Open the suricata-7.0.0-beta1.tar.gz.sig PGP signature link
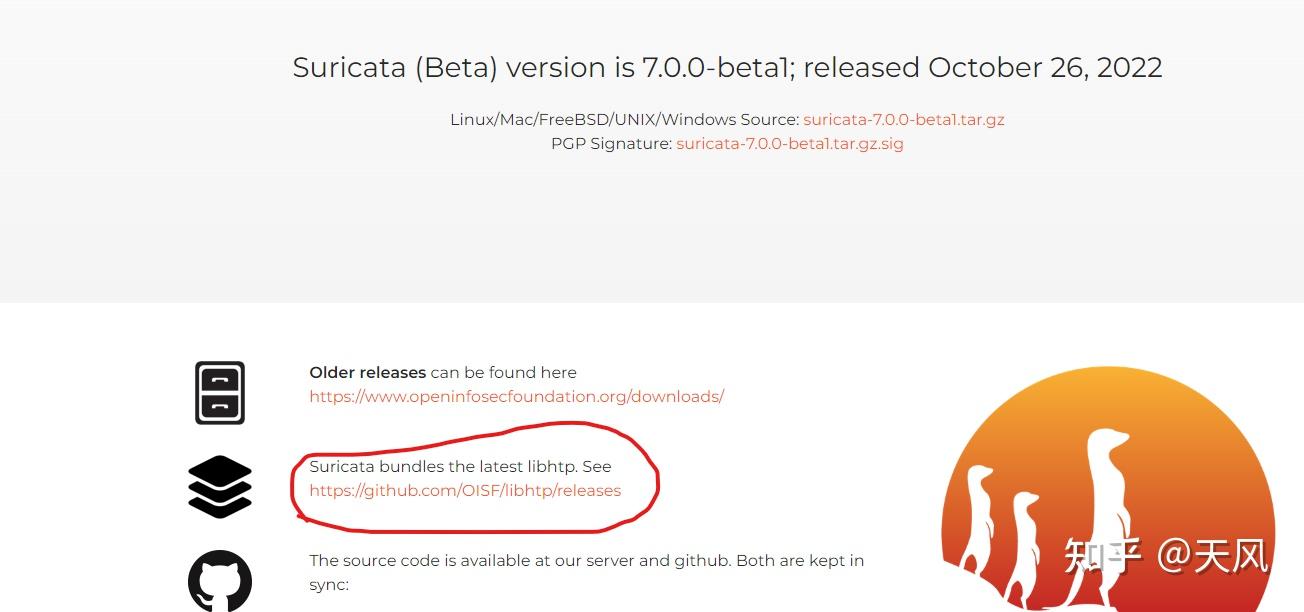The width and height of the screenshot is (1304, 612). tap(790, 143)
